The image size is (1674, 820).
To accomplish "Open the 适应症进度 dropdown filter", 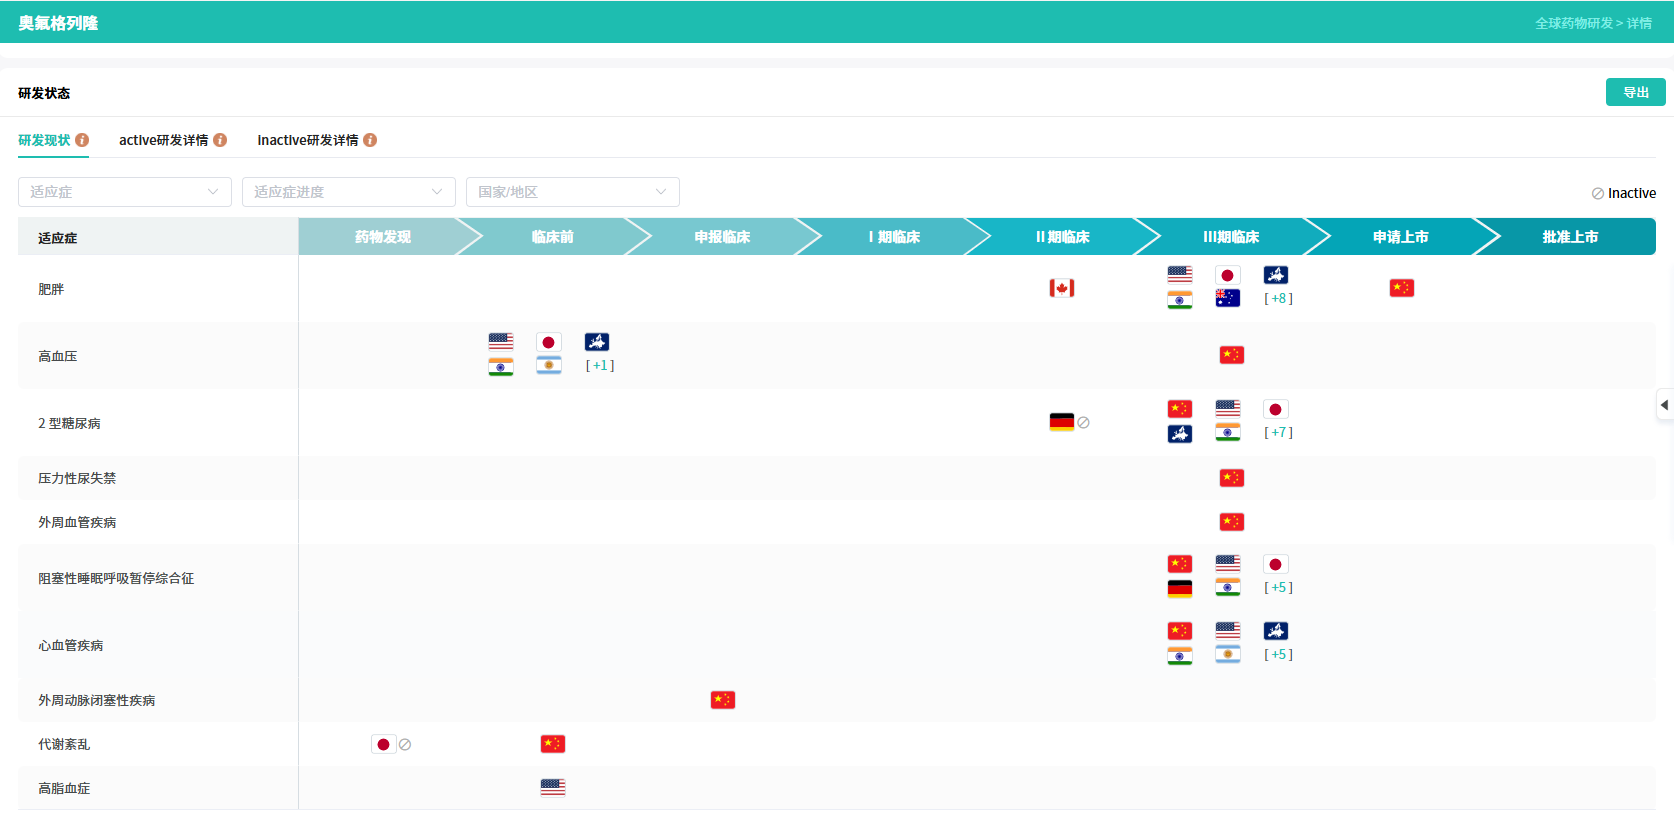I will [349, 192].
